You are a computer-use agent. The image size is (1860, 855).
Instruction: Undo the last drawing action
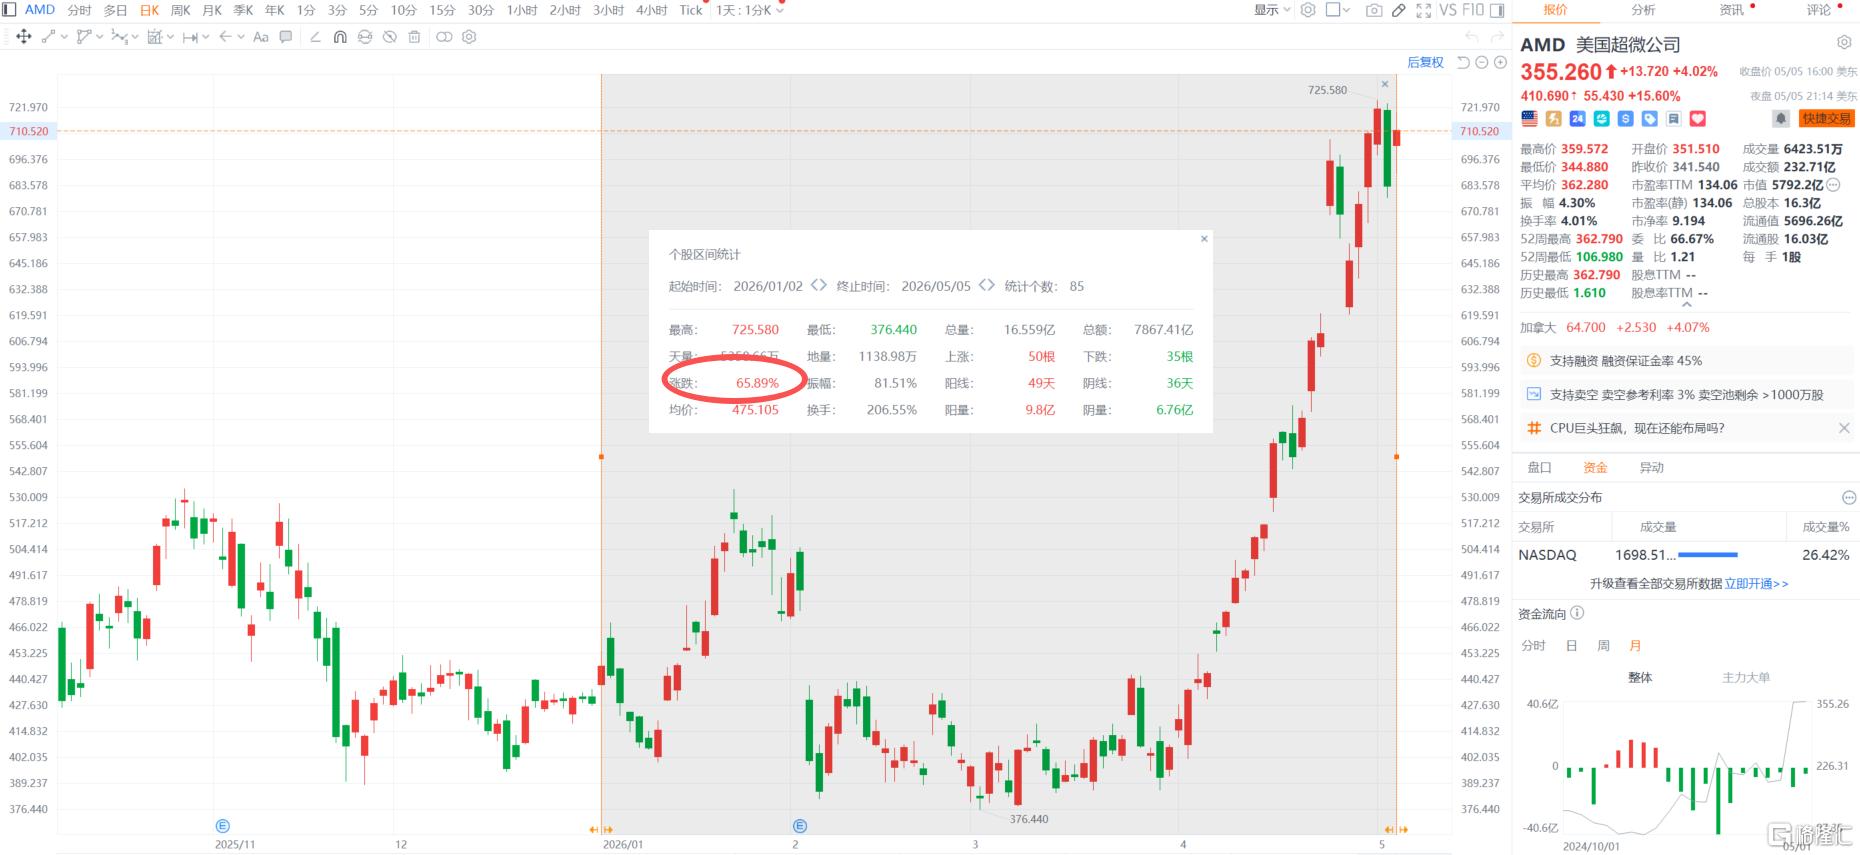coord(1472,37)
